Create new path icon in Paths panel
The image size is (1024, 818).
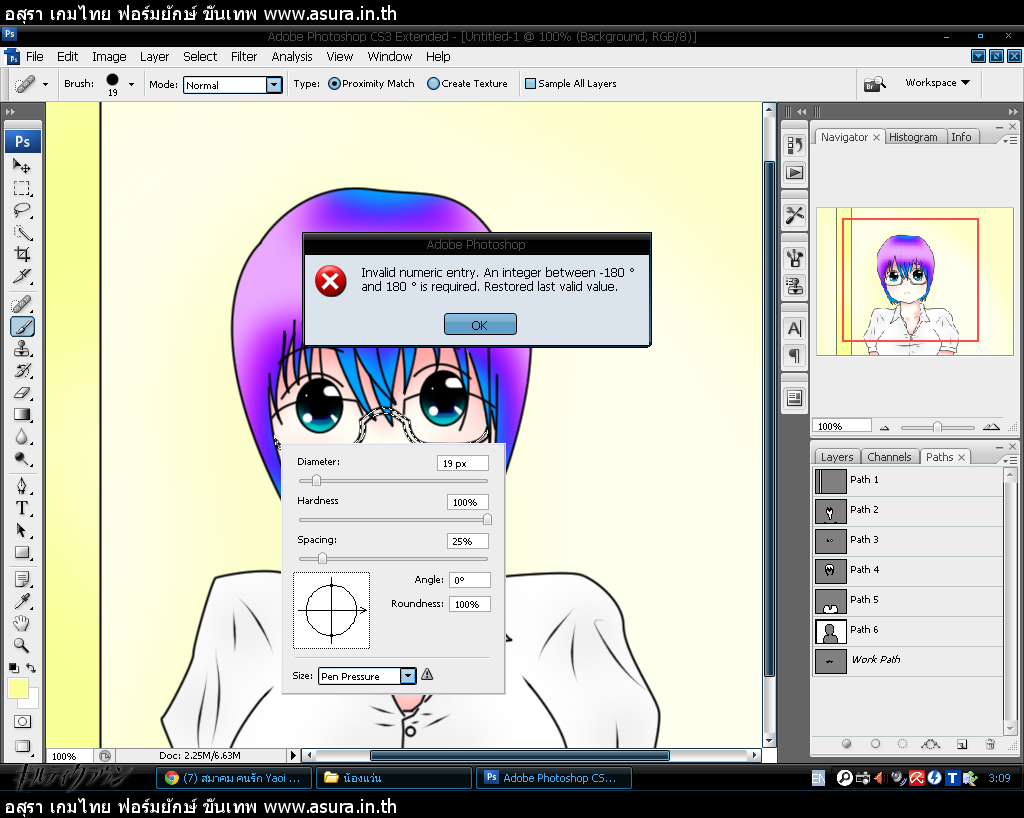(x=962, y=744)
